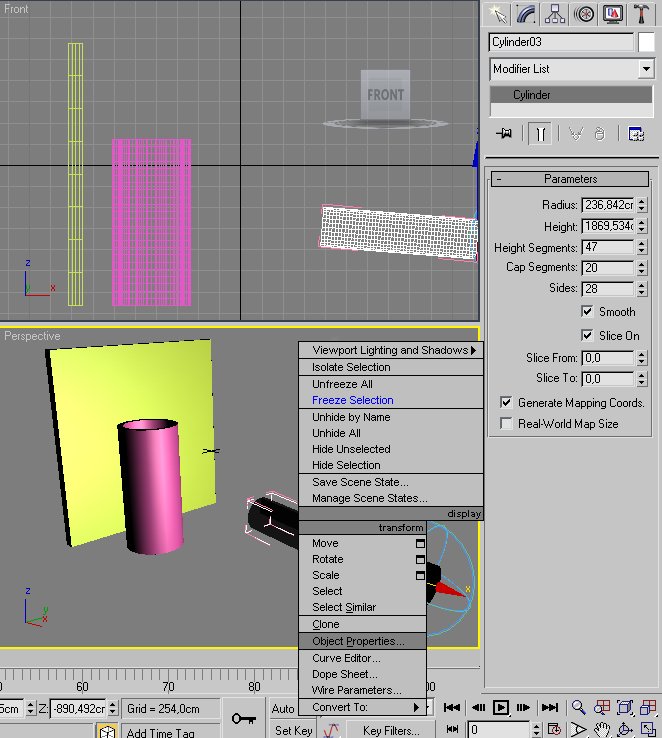Image resolution: width=662 pixels, height=738 pixels.
Task: Select the Pan hand viewport tool
Action: point(602,730)
